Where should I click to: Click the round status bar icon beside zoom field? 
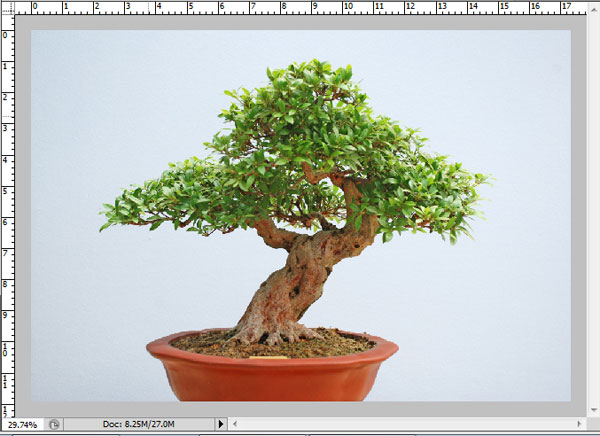[54, 425]
